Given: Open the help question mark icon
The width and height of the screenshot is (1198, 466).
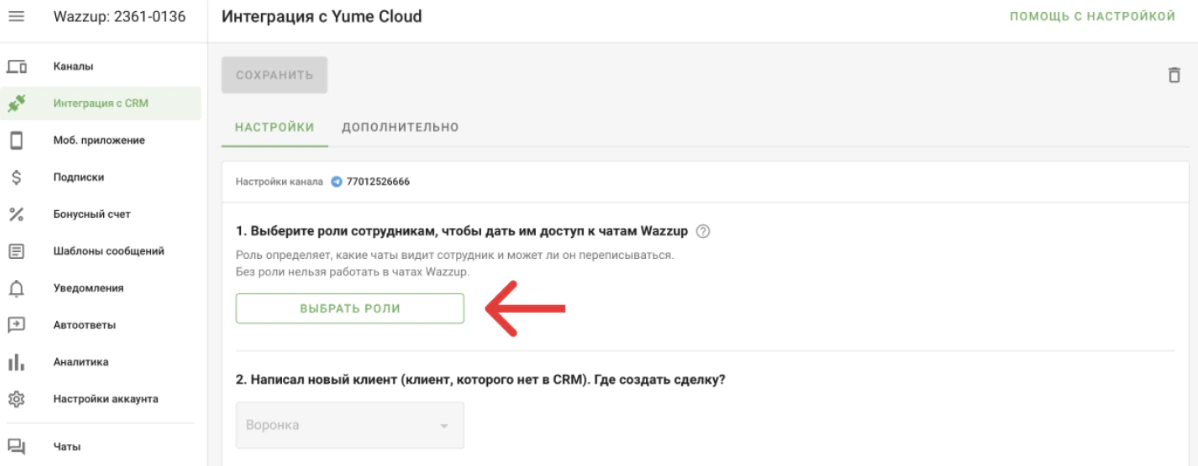Looking at the screenshot, I should click(x=704, y=231).
